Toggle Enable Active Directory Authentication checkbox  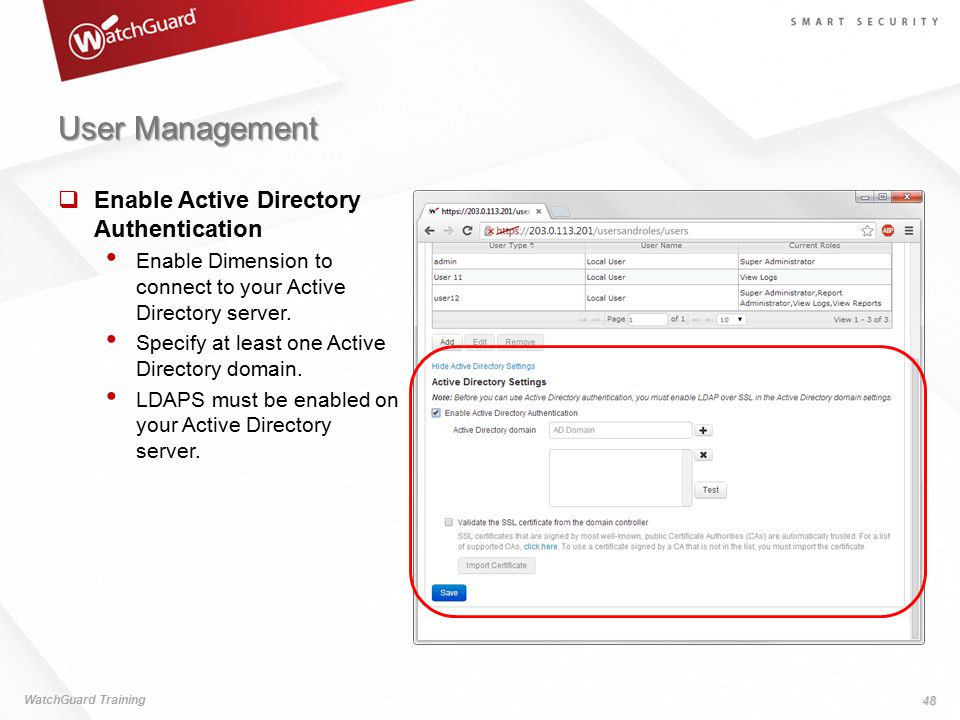pos(436,413)
